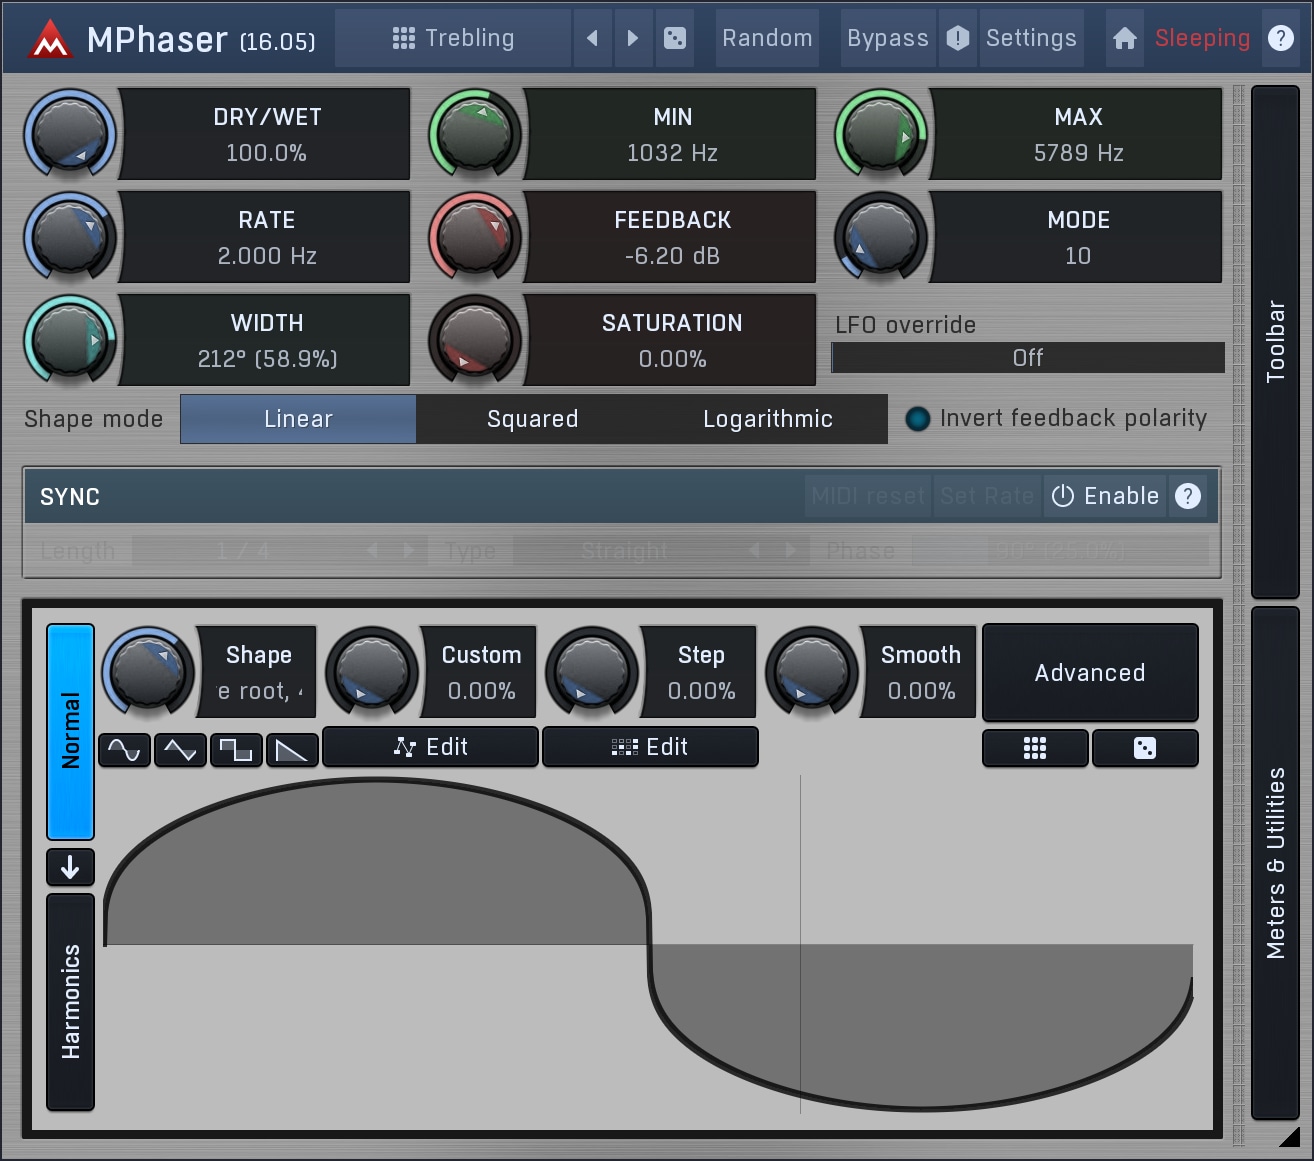Click the MIN frequency knob
The height and width of the screenshot is (1161, 1314).
point(475,134)
